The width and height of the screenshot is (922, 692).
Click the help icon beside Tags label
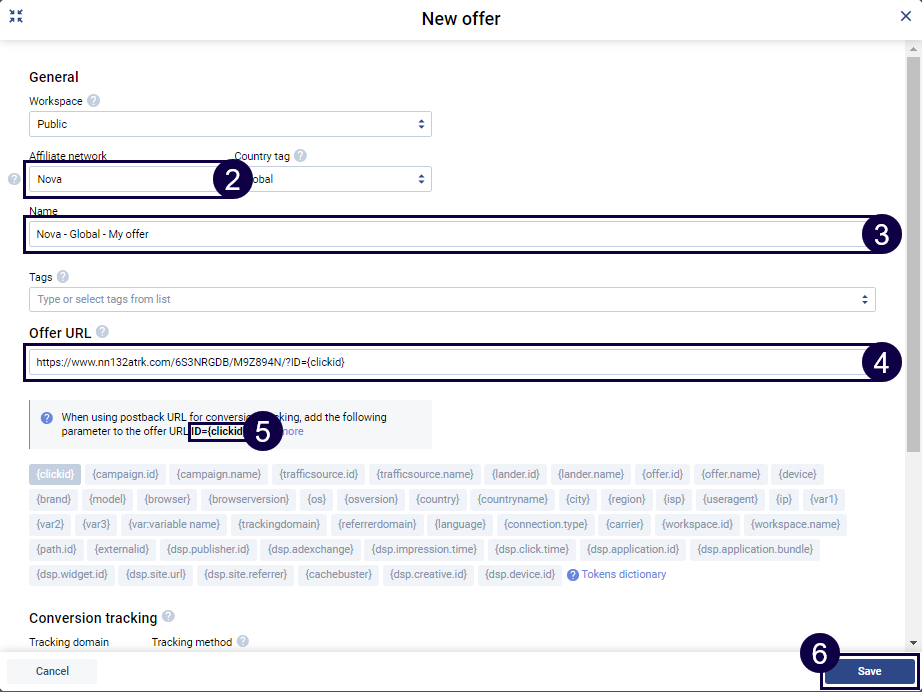point(63,277)
